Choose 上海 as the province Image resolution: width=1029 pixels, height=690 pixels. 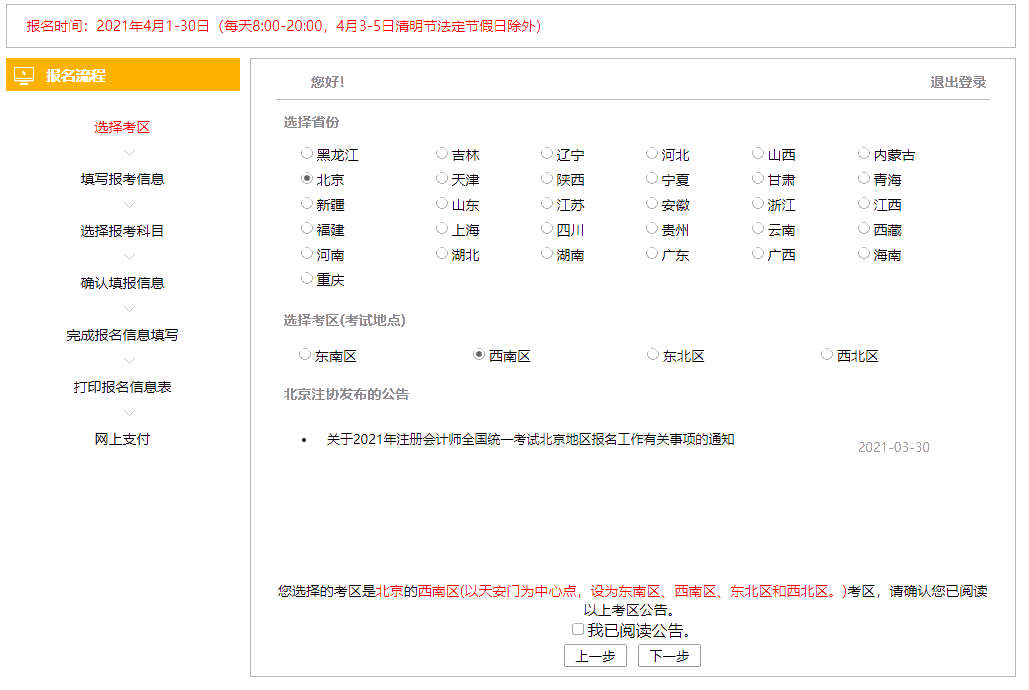442,228
